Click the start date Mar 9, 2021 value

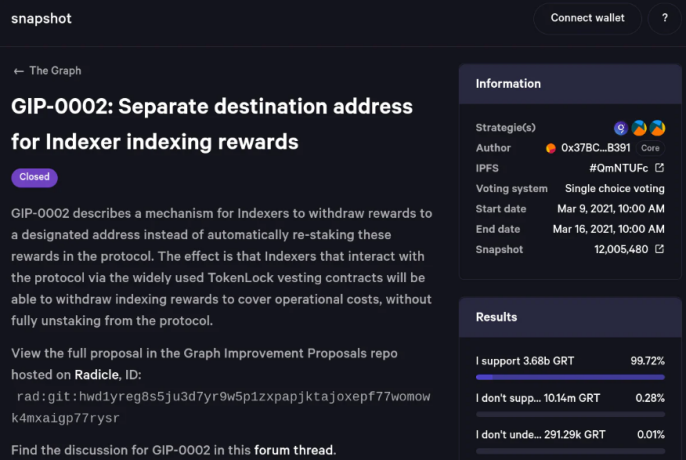[x=611, y=209]
